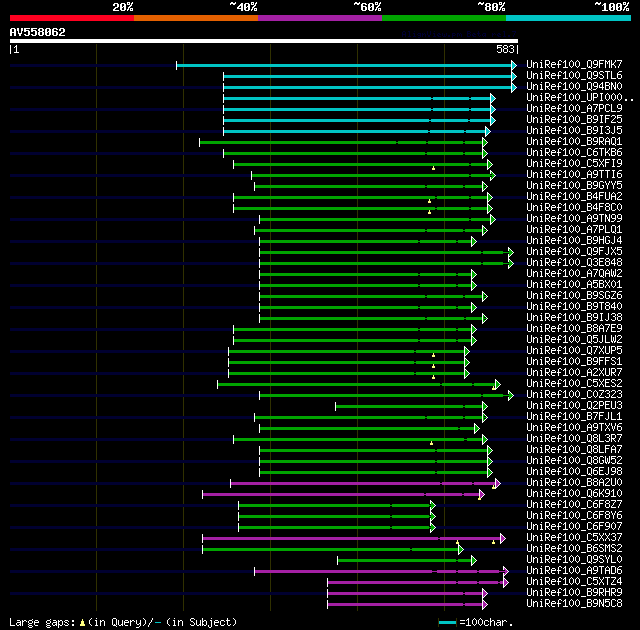The image size is (640, 630).
Task: Select label UniRef100_A9TN99
Action: [574, 218]
